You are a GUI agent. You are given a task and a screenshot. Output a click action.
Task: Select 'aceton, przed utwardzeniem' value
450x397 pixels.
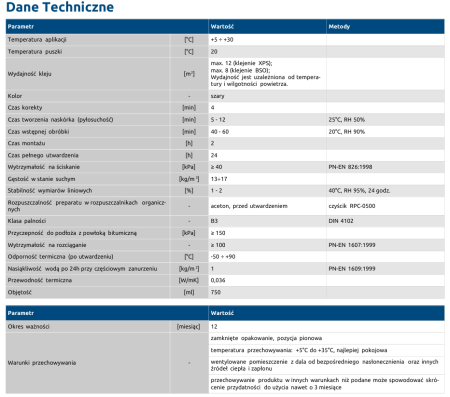coord(249,206)
